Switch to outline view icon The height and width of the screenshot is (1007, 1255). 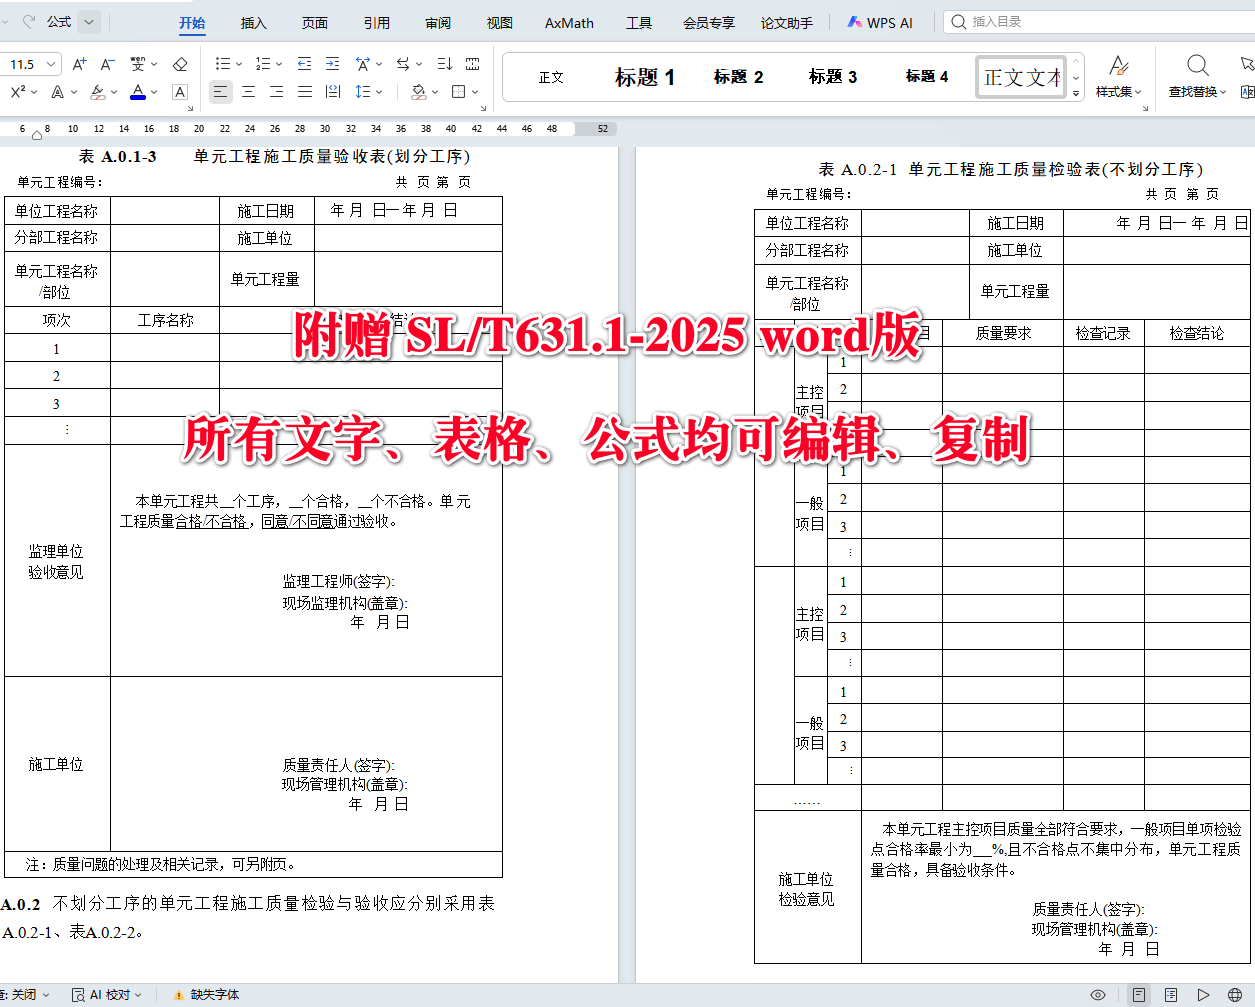pos(1171,995)
